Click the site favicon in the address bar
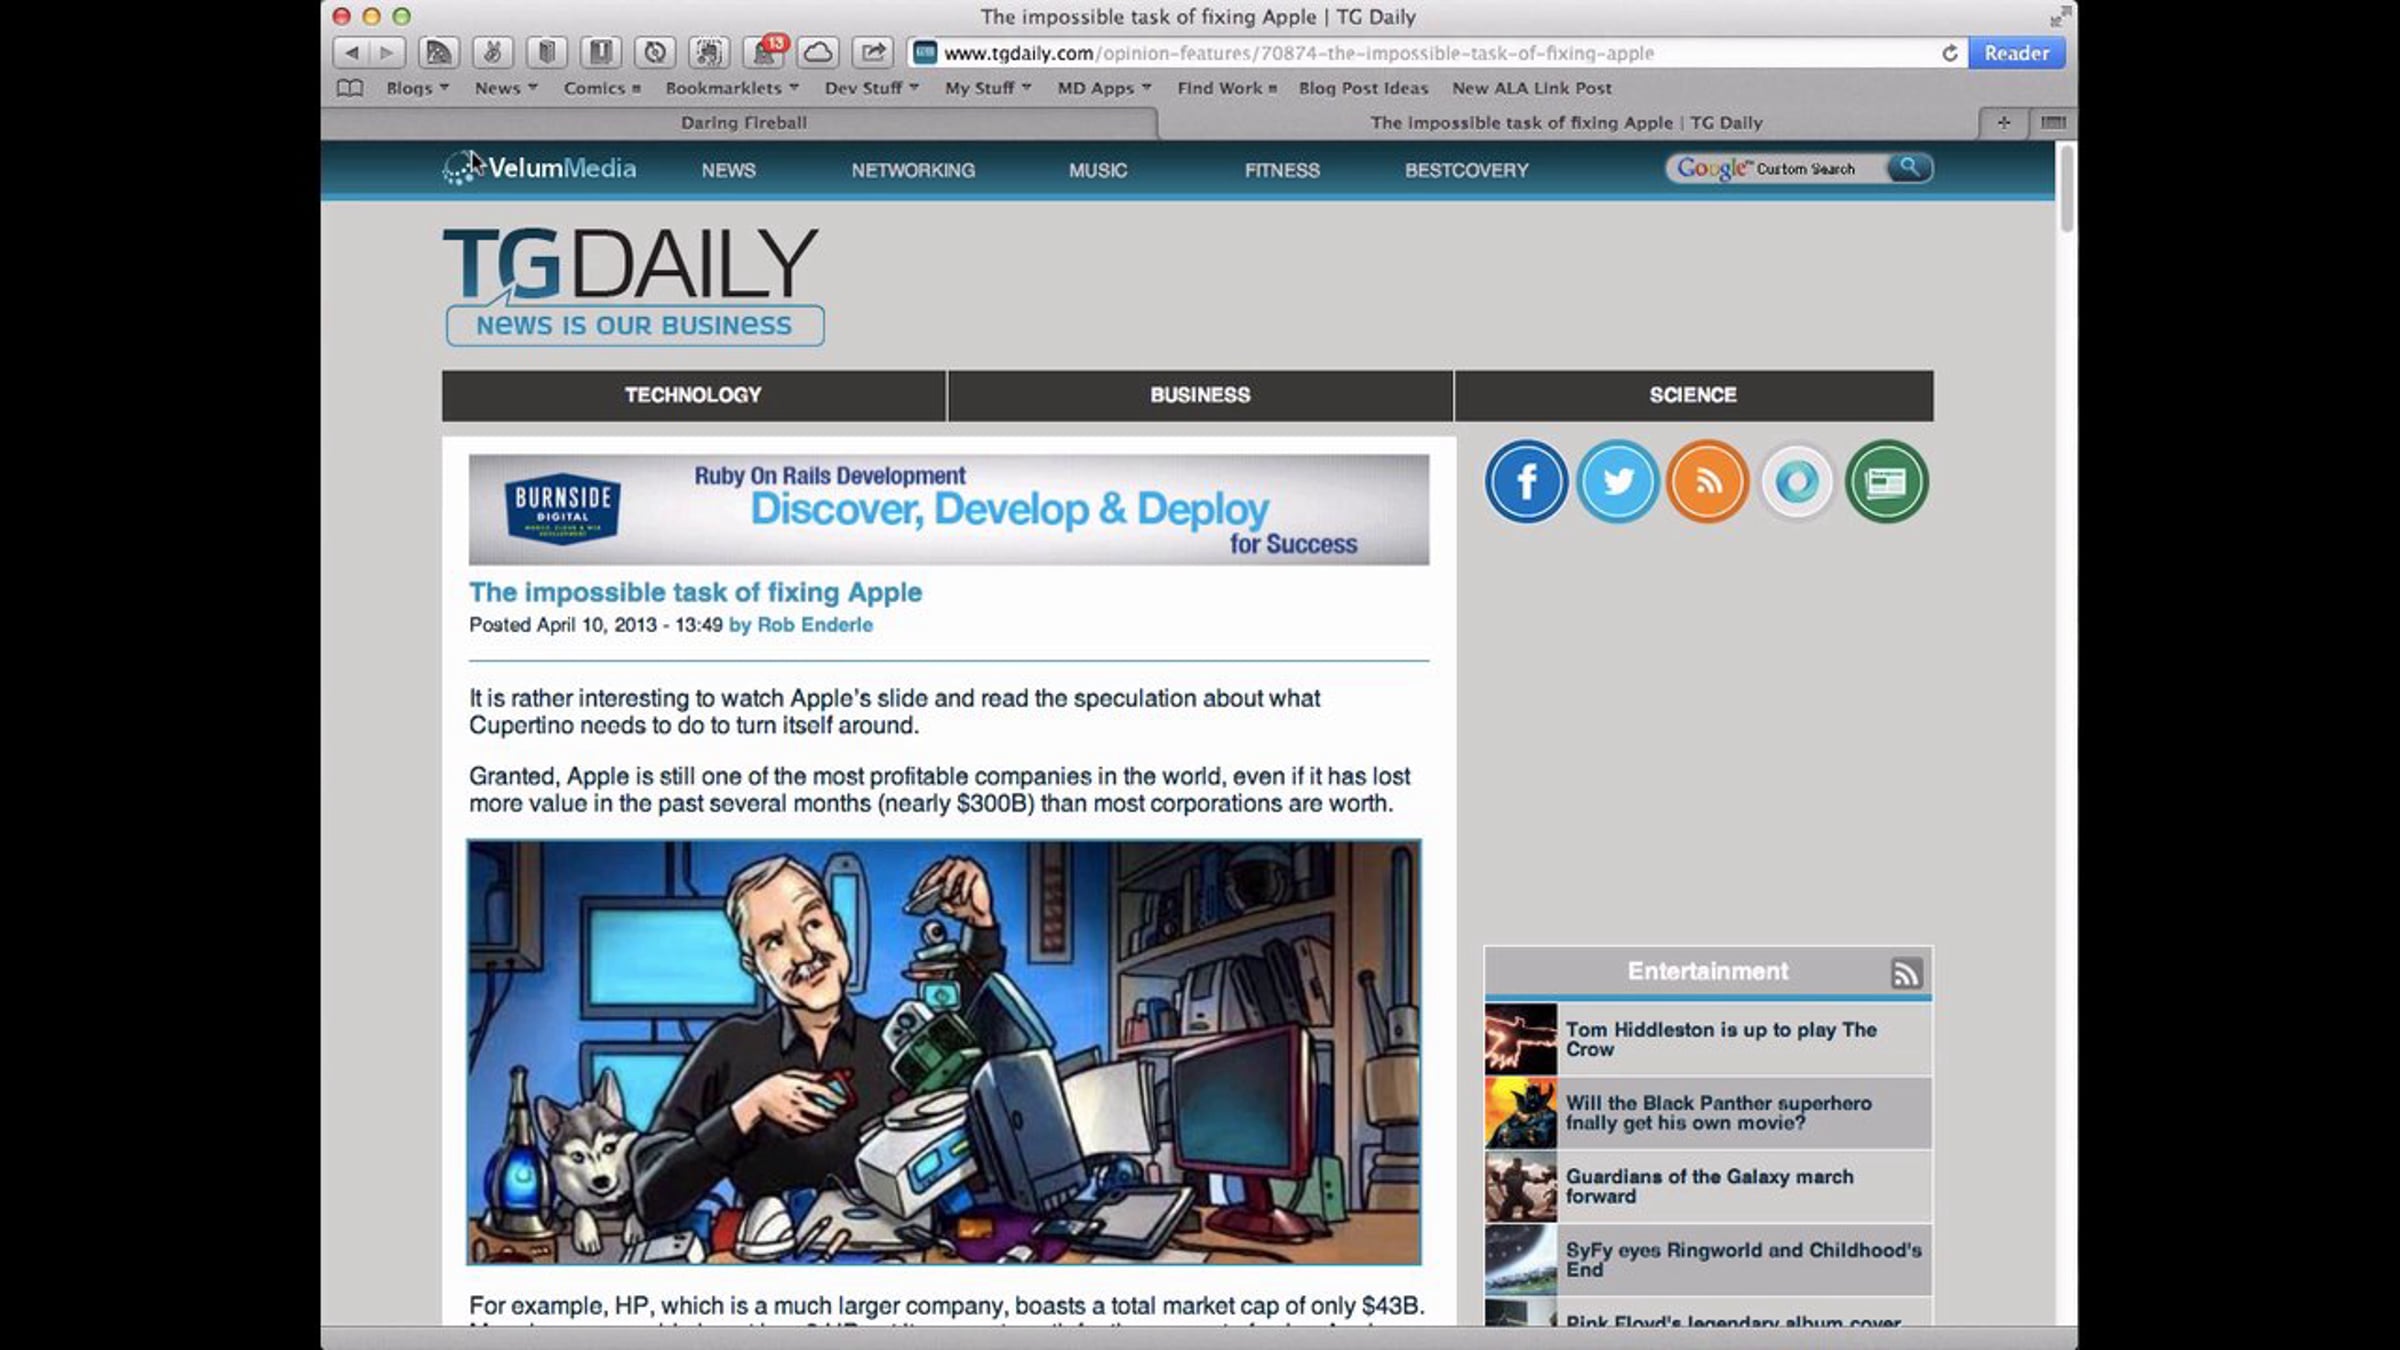 (x=925, y=53)
